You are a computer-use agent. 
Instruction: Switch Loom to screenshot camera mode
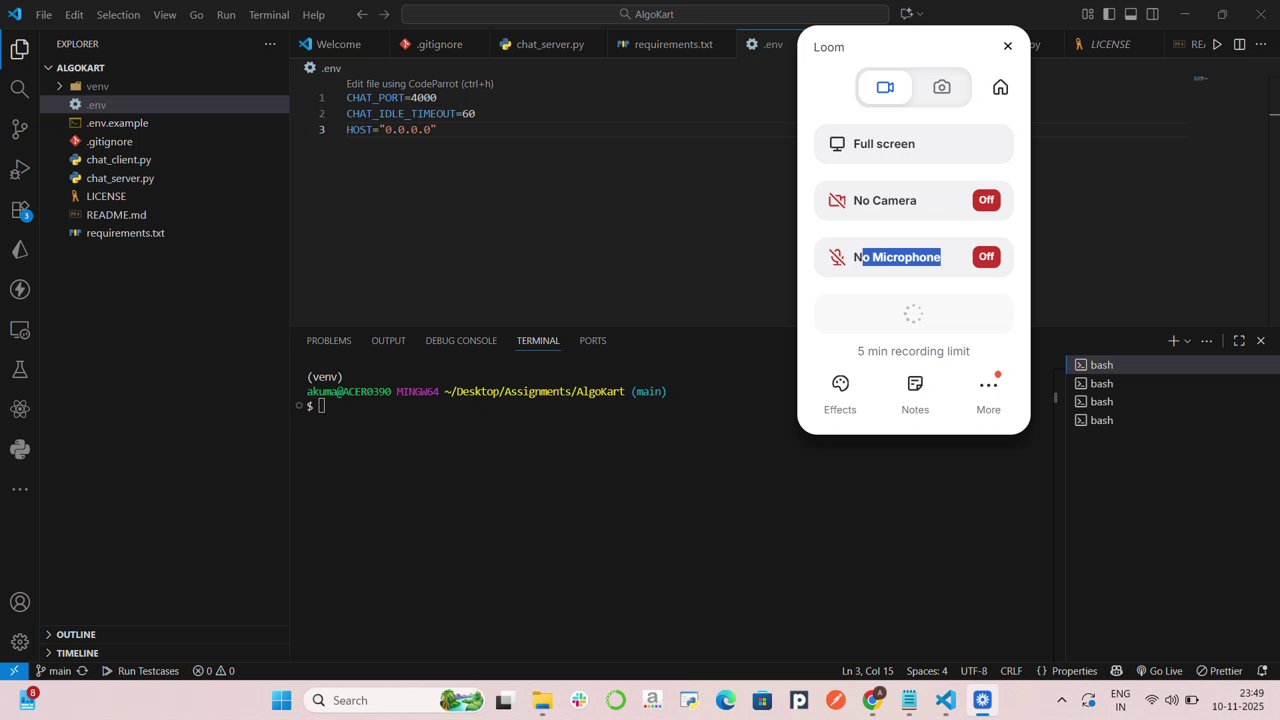tap(942, 87)
